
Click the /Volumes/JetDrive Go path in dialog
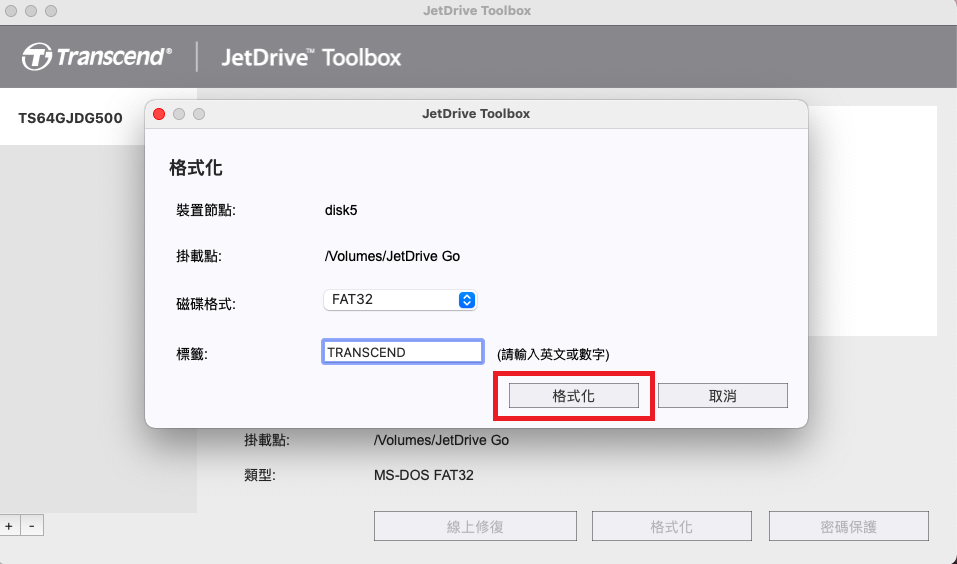click(x=392, y=256)
